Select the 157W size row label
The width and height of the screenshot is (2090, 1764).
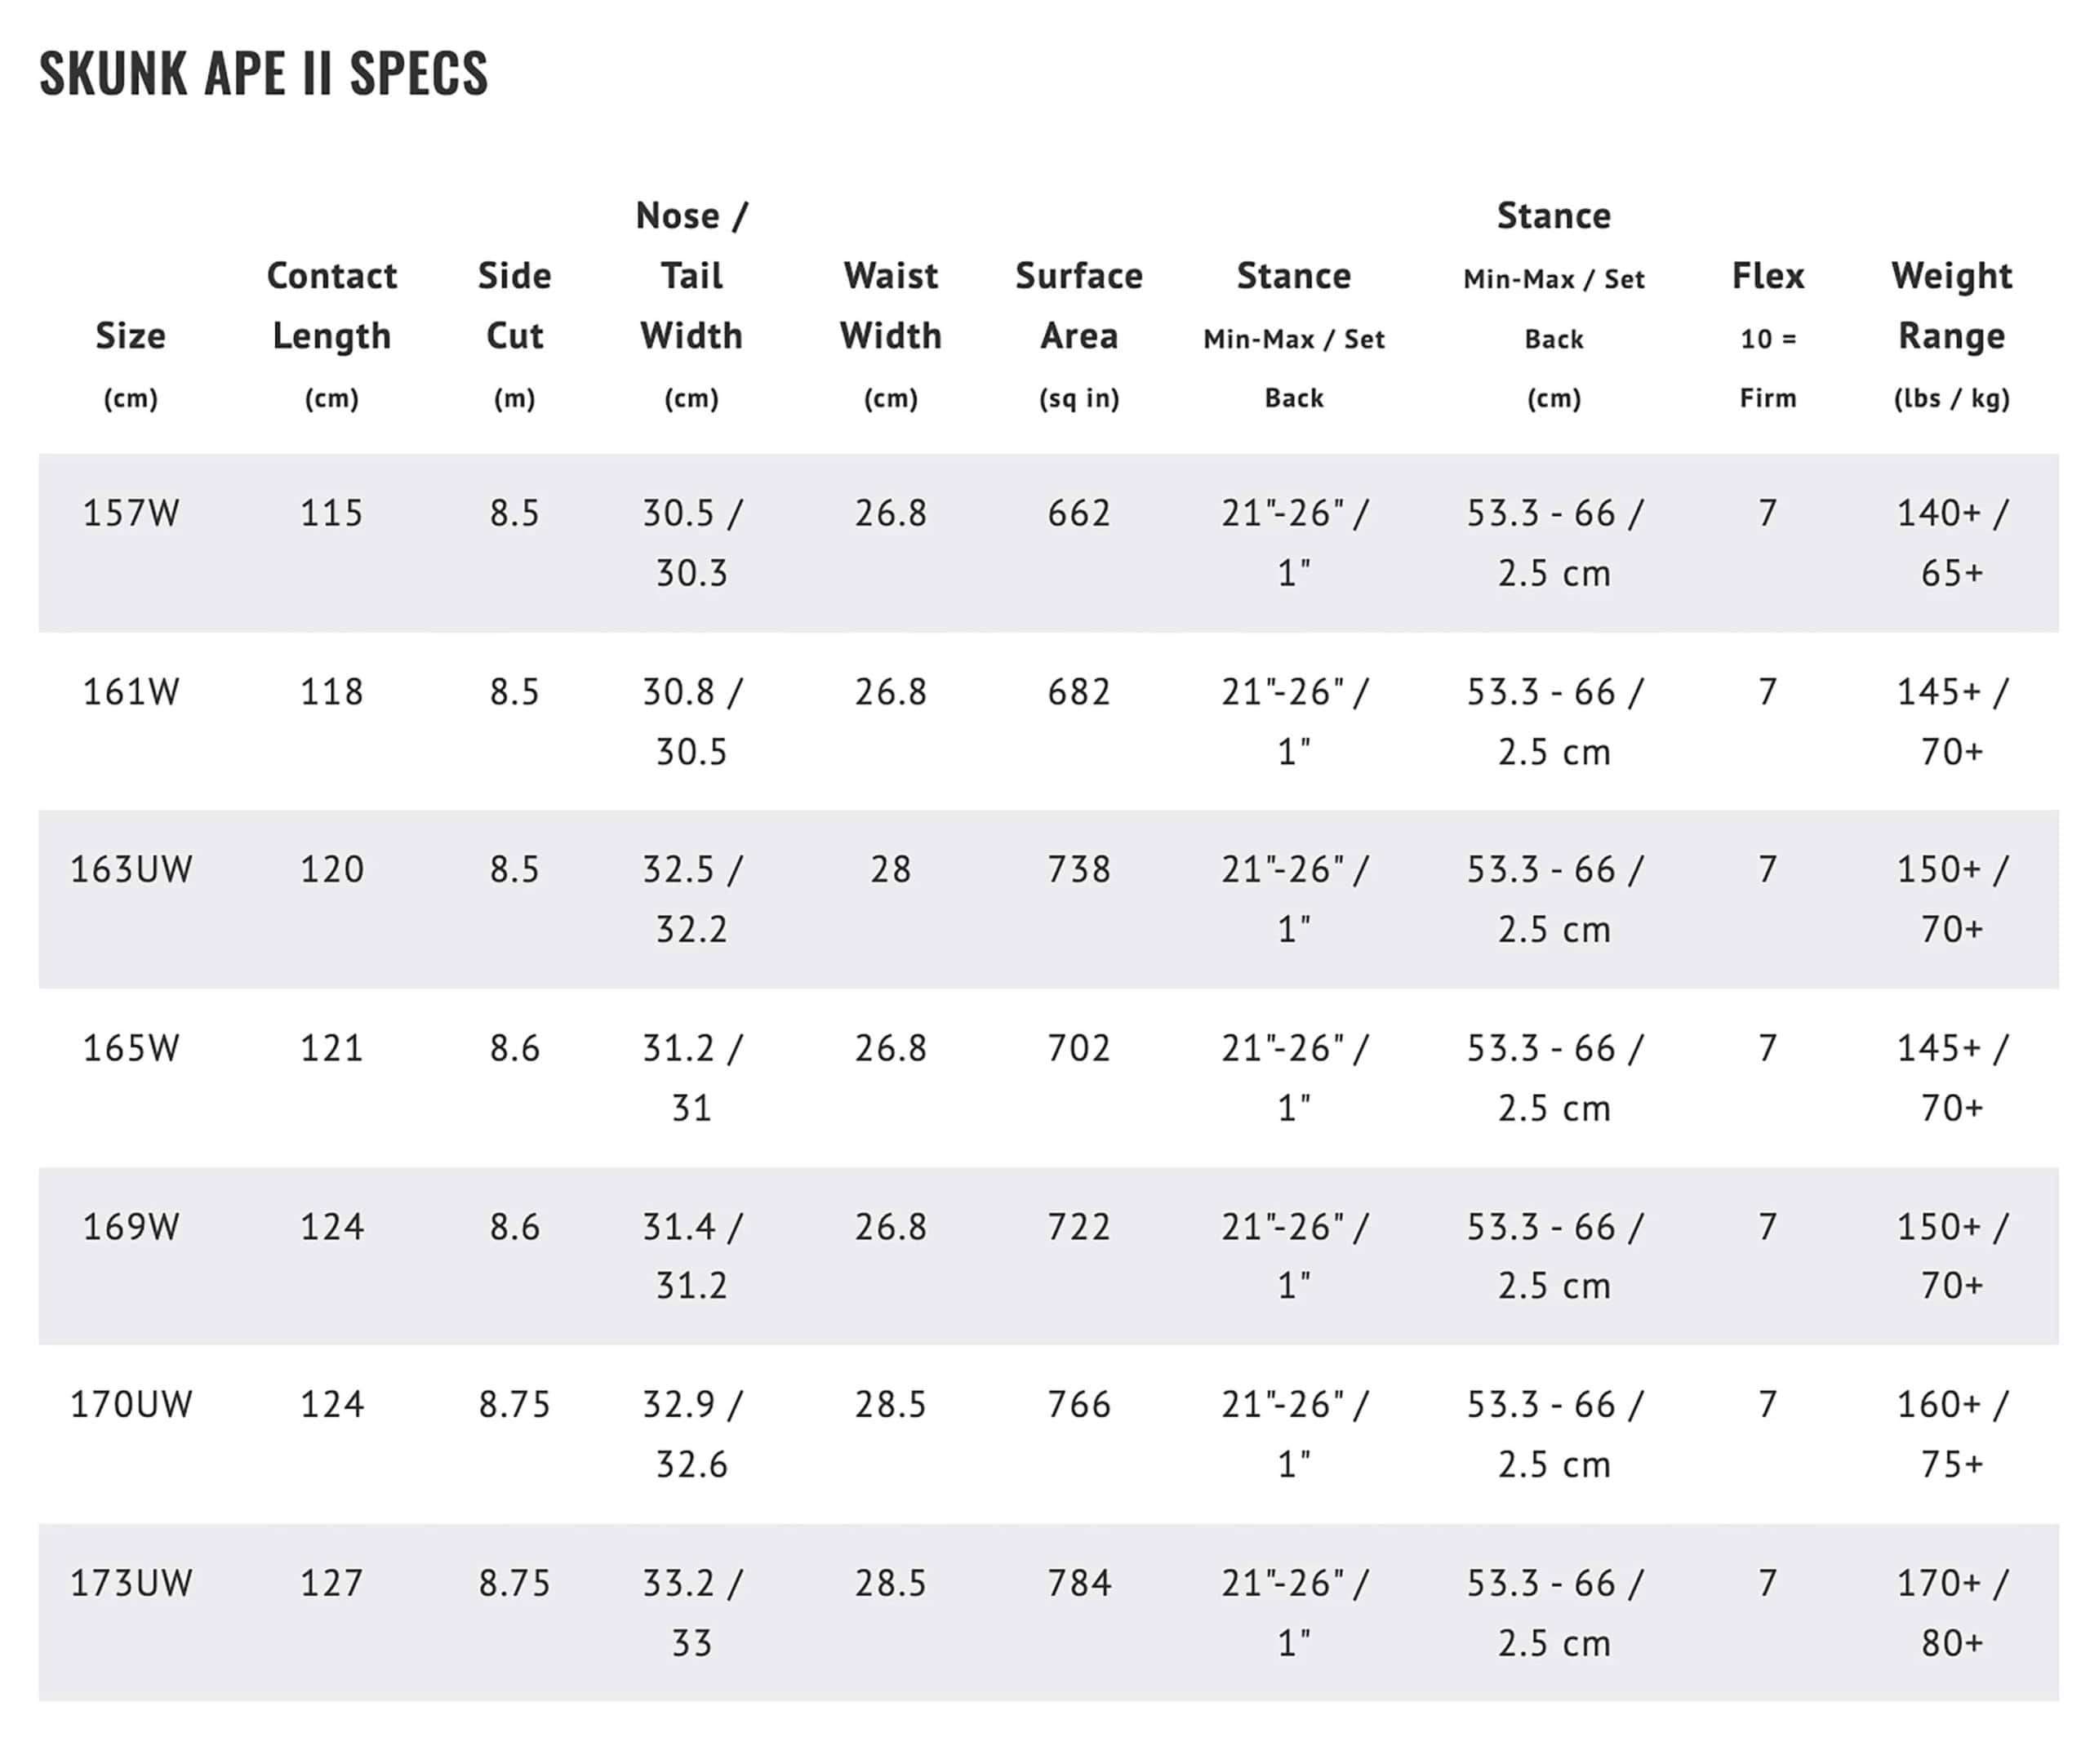(131, 513)
